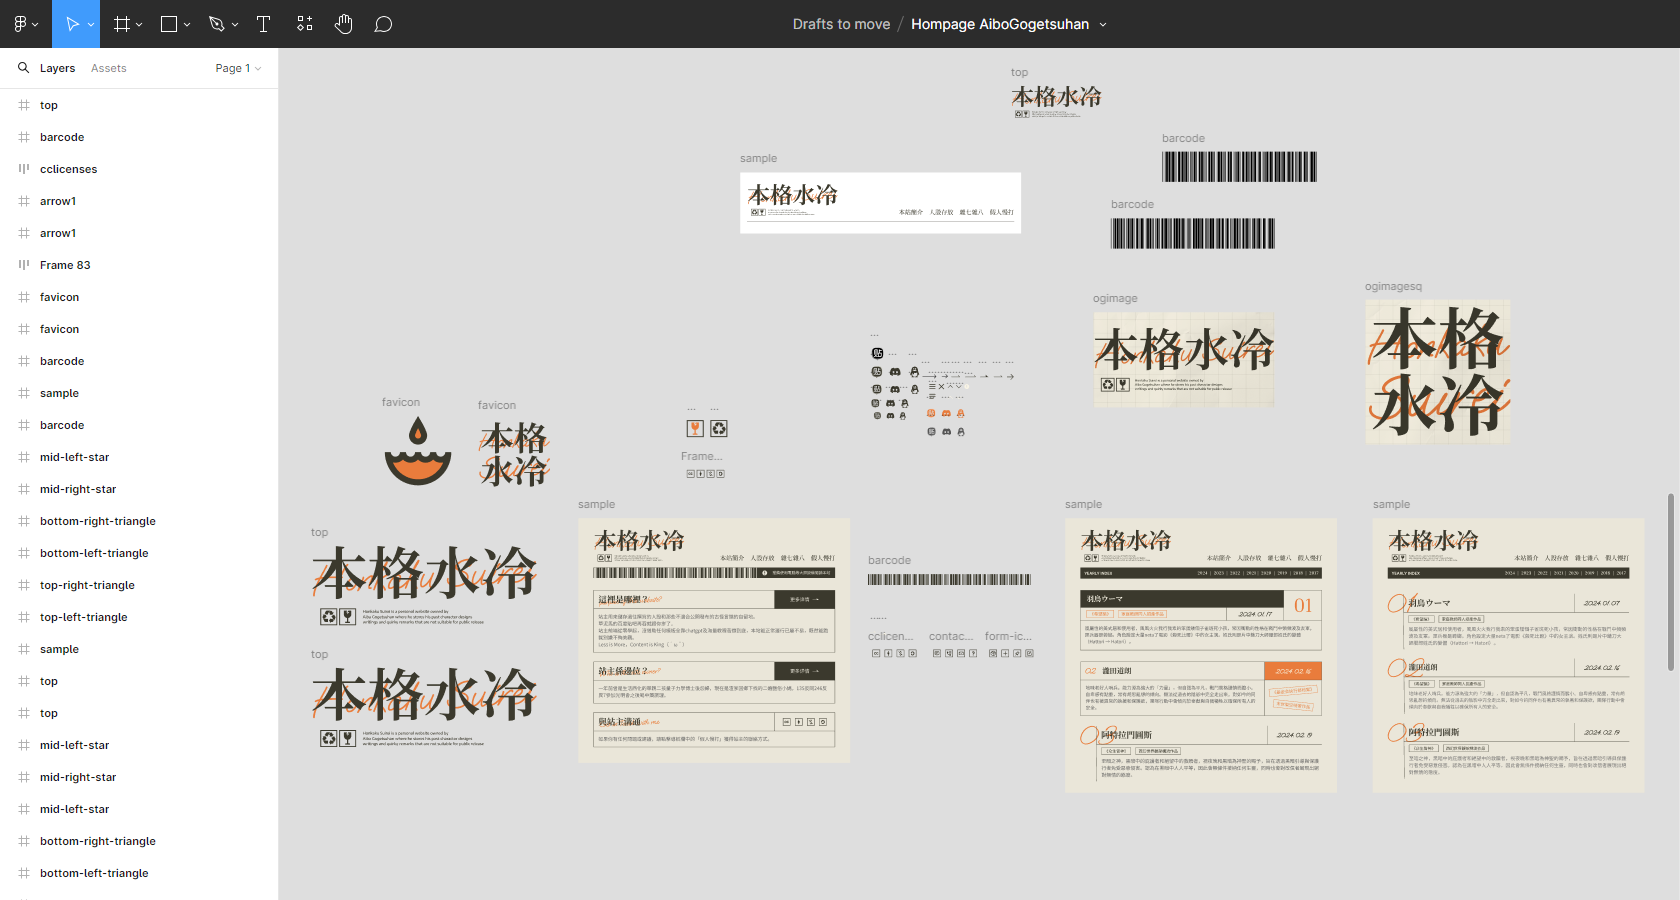Switch to the Assets tab
The height and width of the screenshot is (900, 1680).
108,68
